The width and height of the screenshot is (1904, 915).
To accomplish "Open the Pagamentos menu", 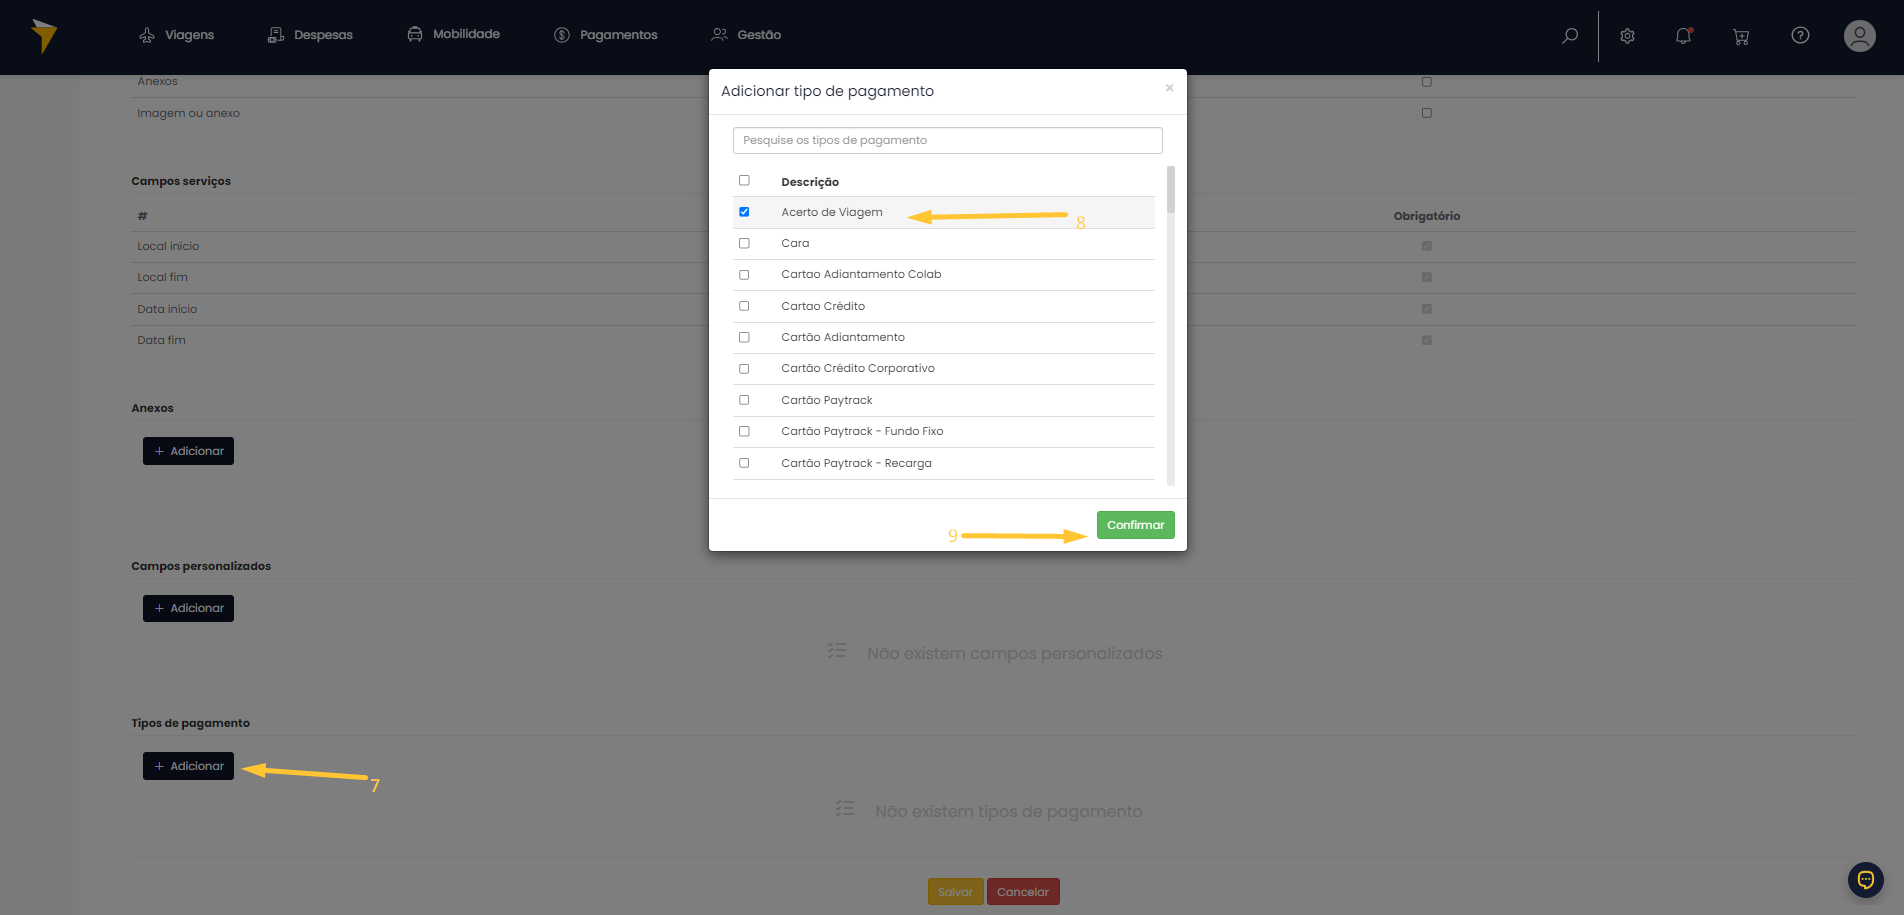I will pos(606,35).
